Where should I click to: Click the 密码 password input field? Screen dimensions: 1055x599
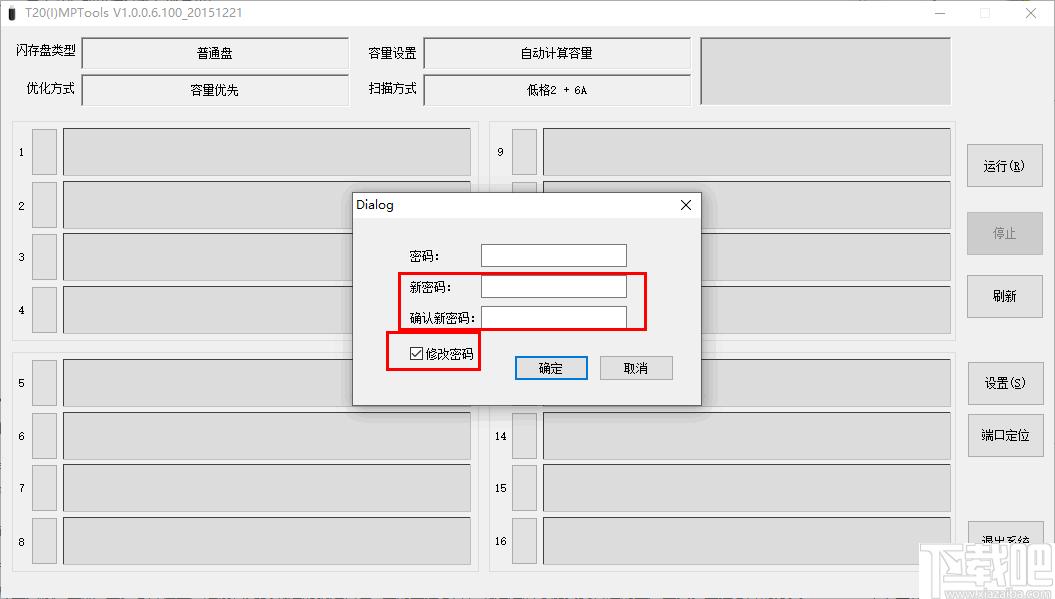(554, 256)
